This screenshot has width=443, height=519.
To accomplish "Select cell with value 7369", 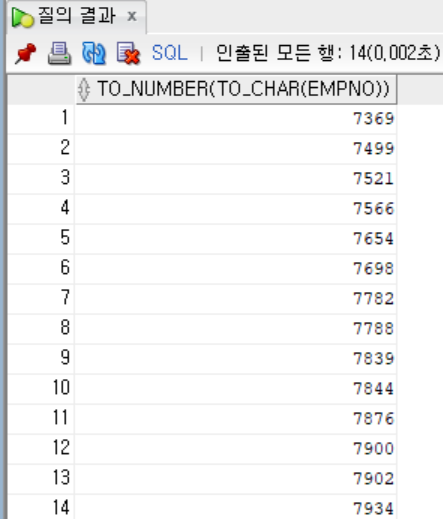I will [x=236, y=119].
